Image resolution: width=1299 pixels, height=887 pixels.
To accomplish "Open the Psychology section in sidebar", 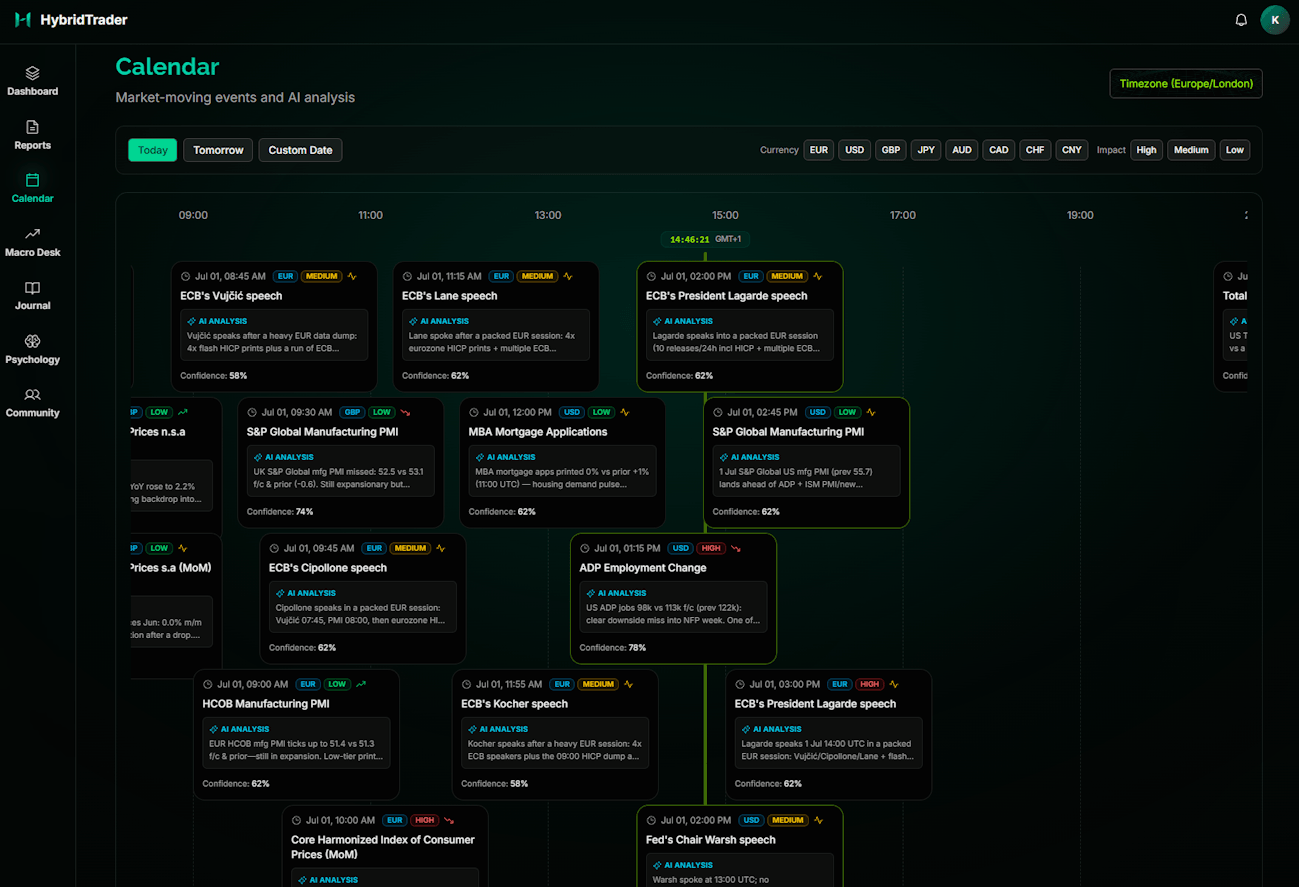I will [33, 349].
